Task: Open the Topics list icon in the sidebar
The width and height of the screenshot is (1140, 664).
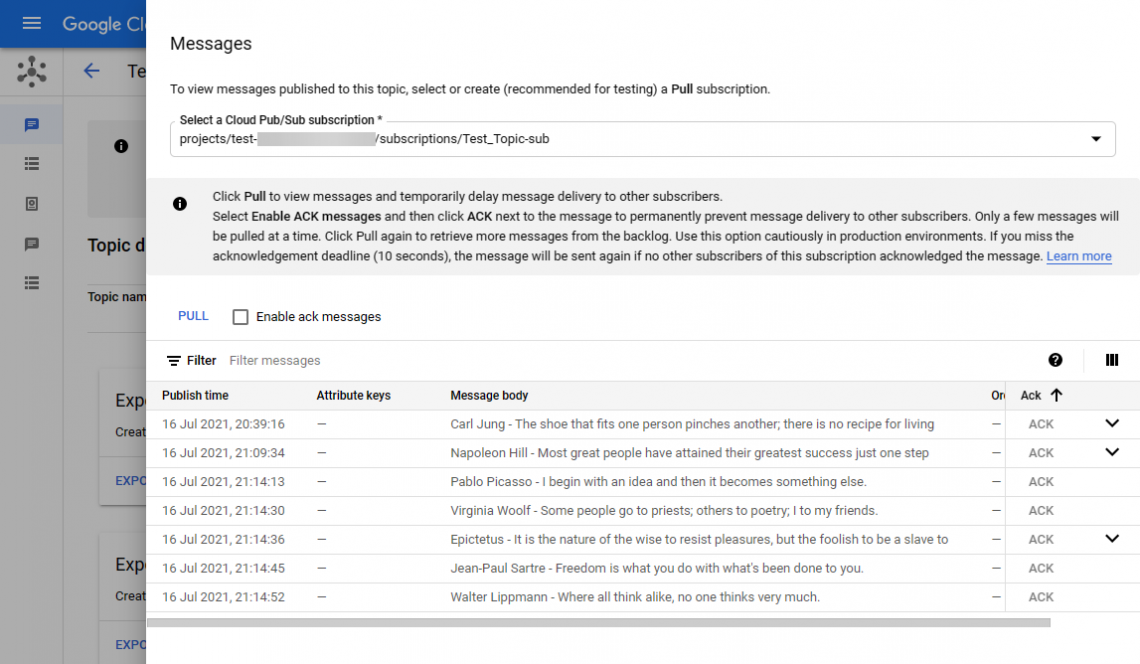Action: 31,164
